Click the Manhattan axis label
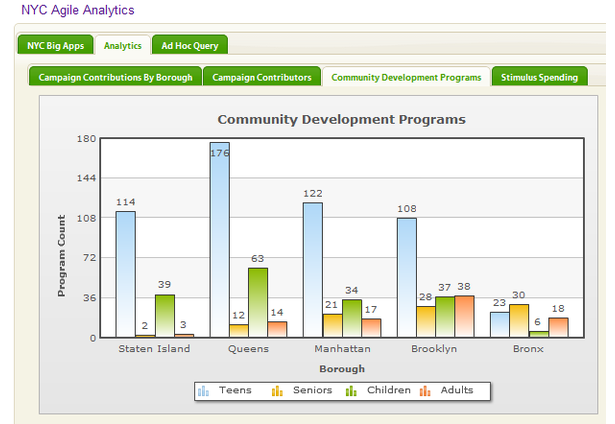The width and height of the screenshot is (615, 424). click(342, 349)
